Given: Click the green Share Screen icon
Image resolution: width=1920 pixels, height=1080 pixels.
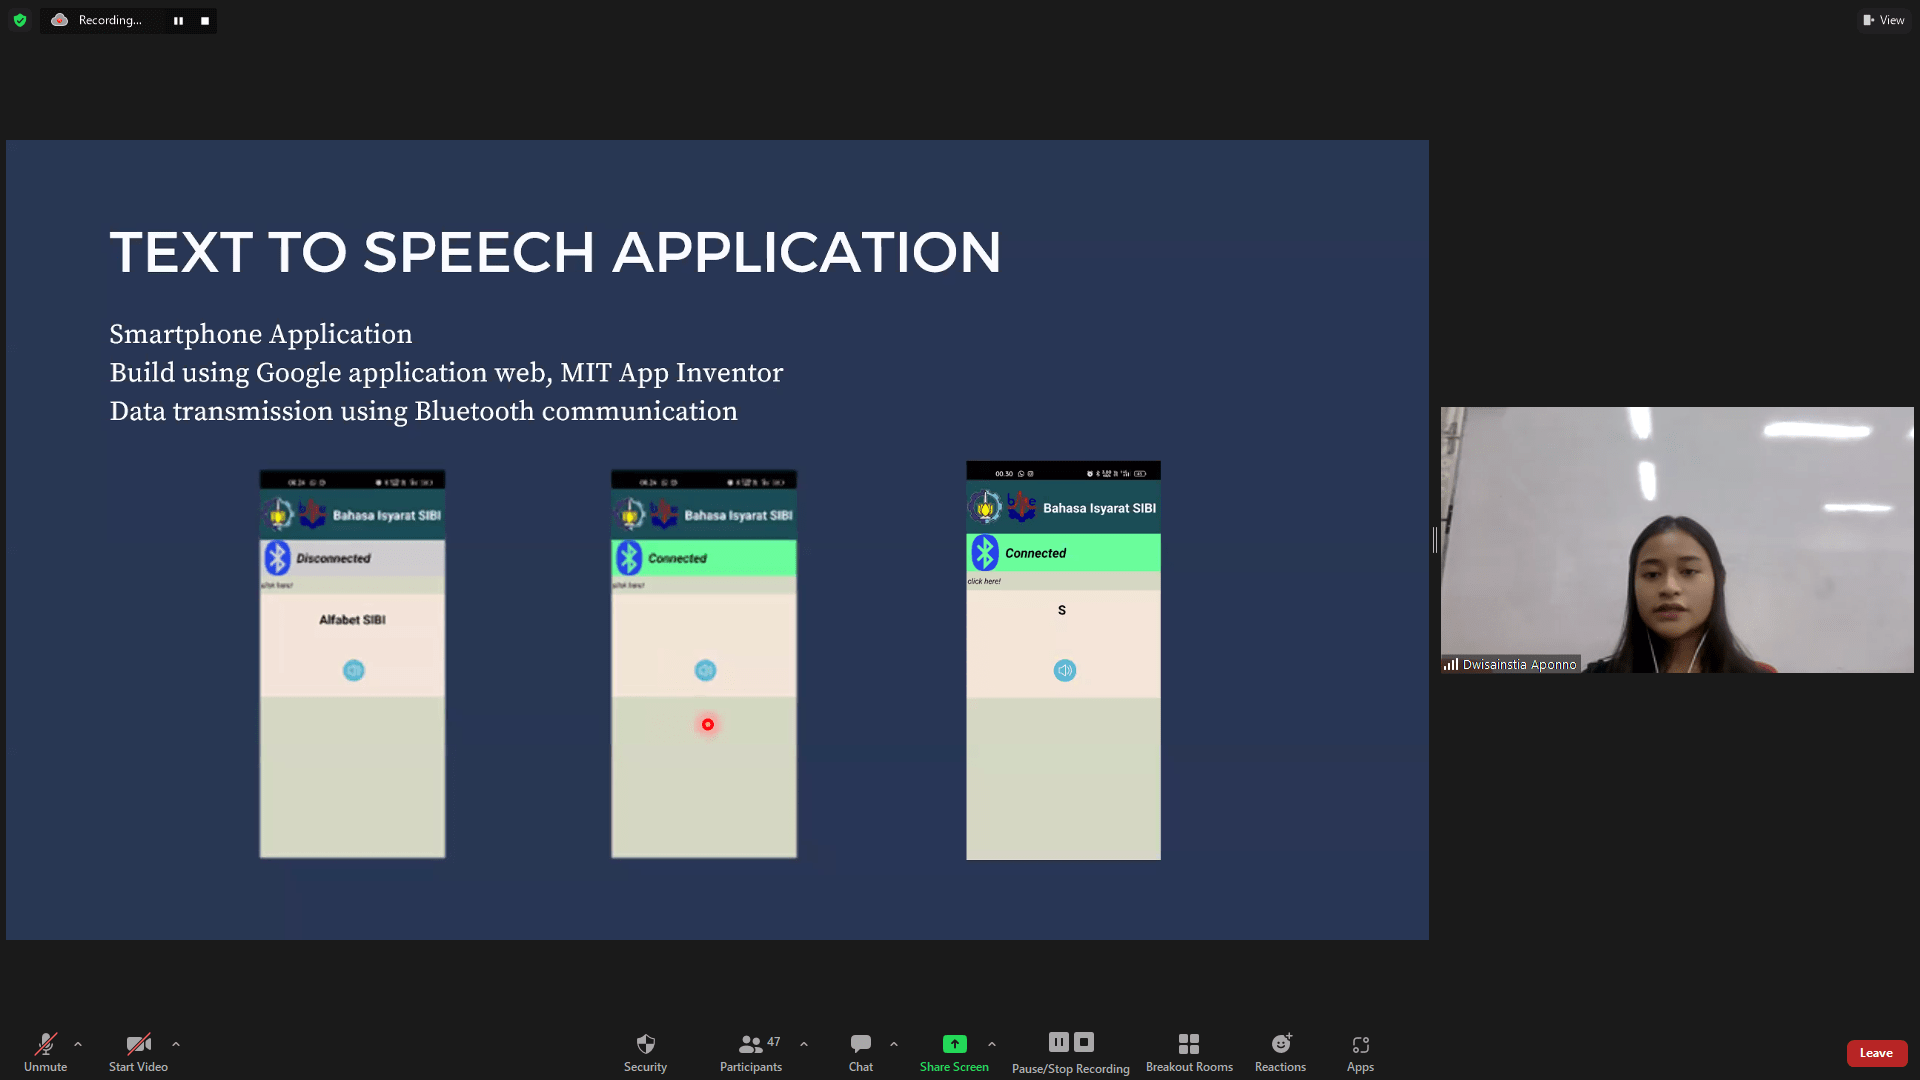Looking at the screenshot, I should coord(954,1044).
